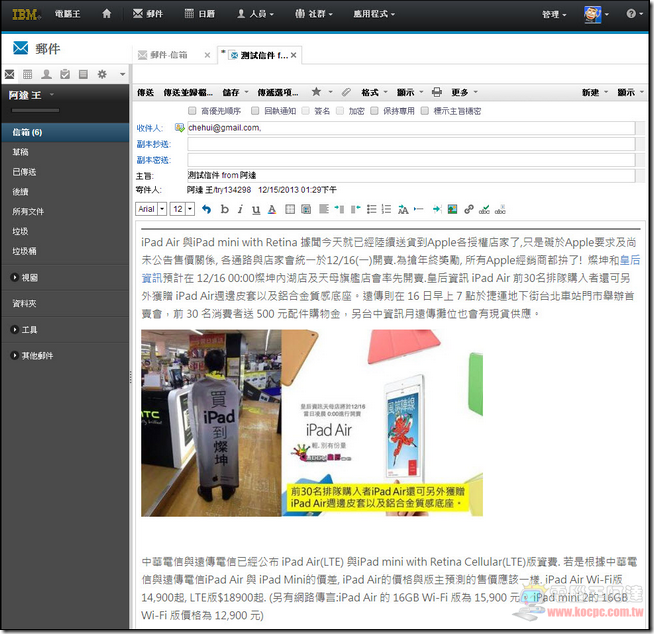Run spell check with green check icon
This screenshot has width=654, height=634.
(484, 209)
